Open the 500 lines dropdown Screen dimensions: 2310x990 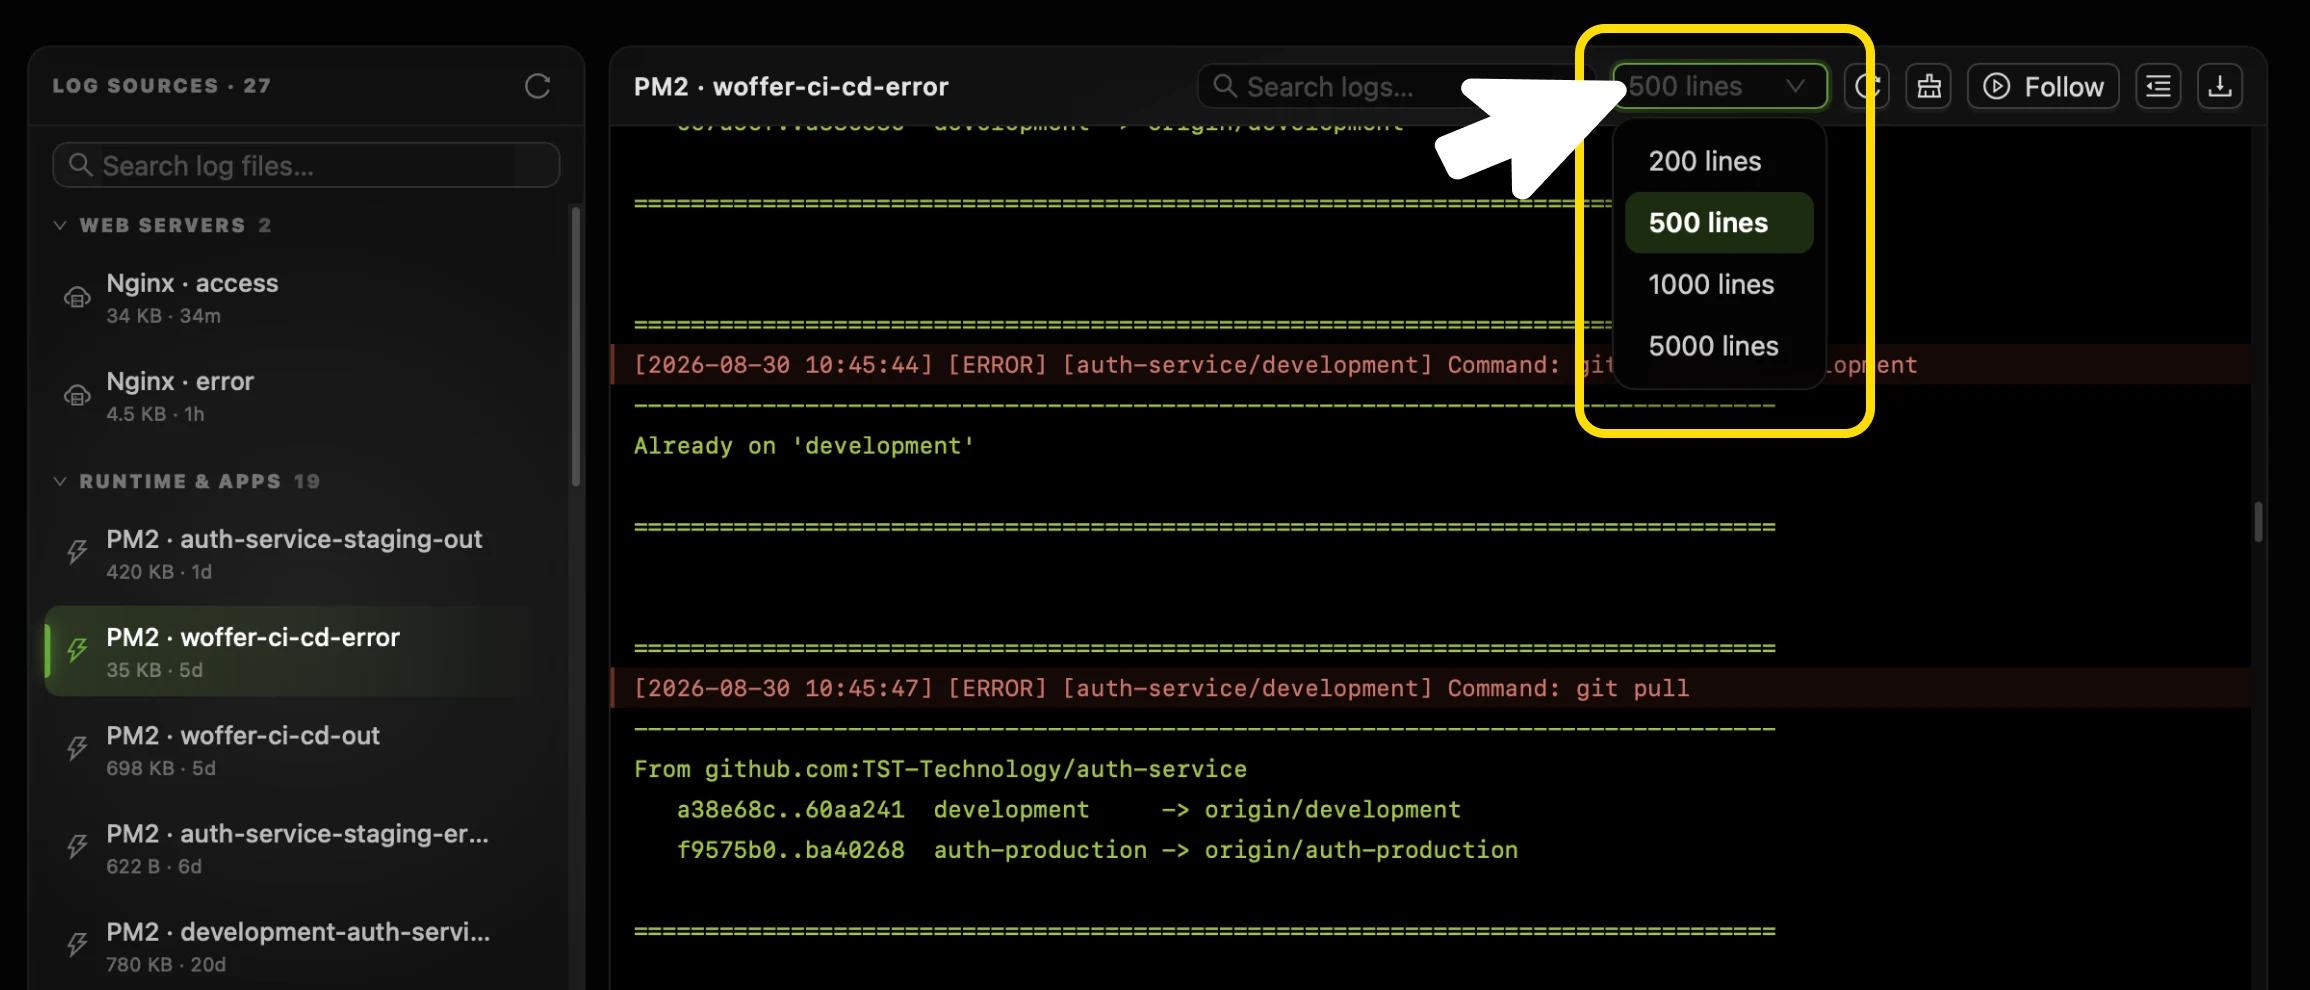(1719, 86)
